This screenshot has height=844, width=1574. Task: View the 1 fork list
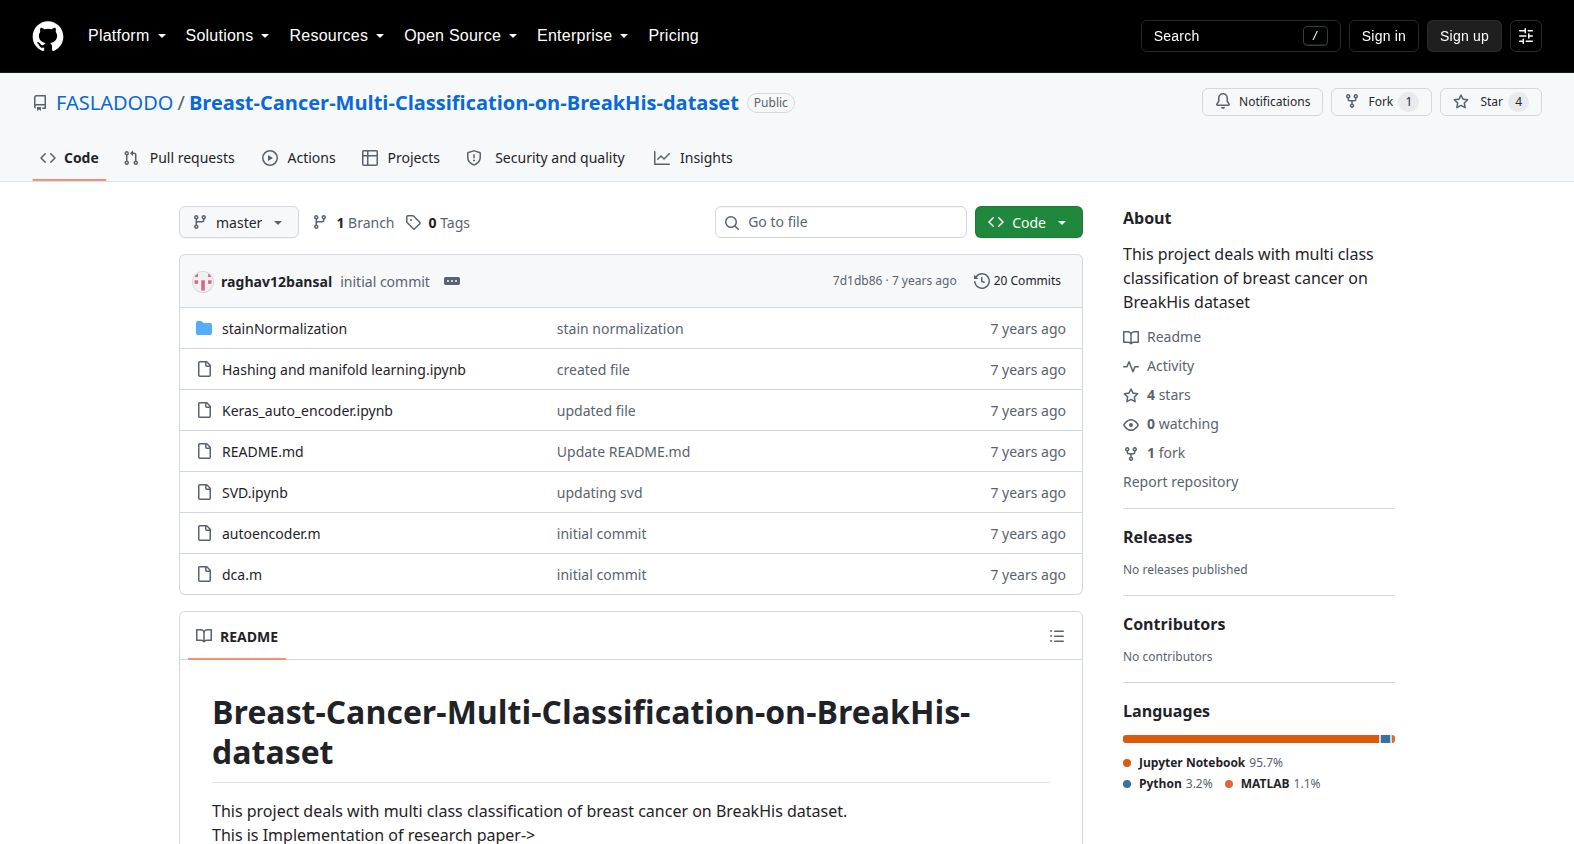coord(1154,453)
